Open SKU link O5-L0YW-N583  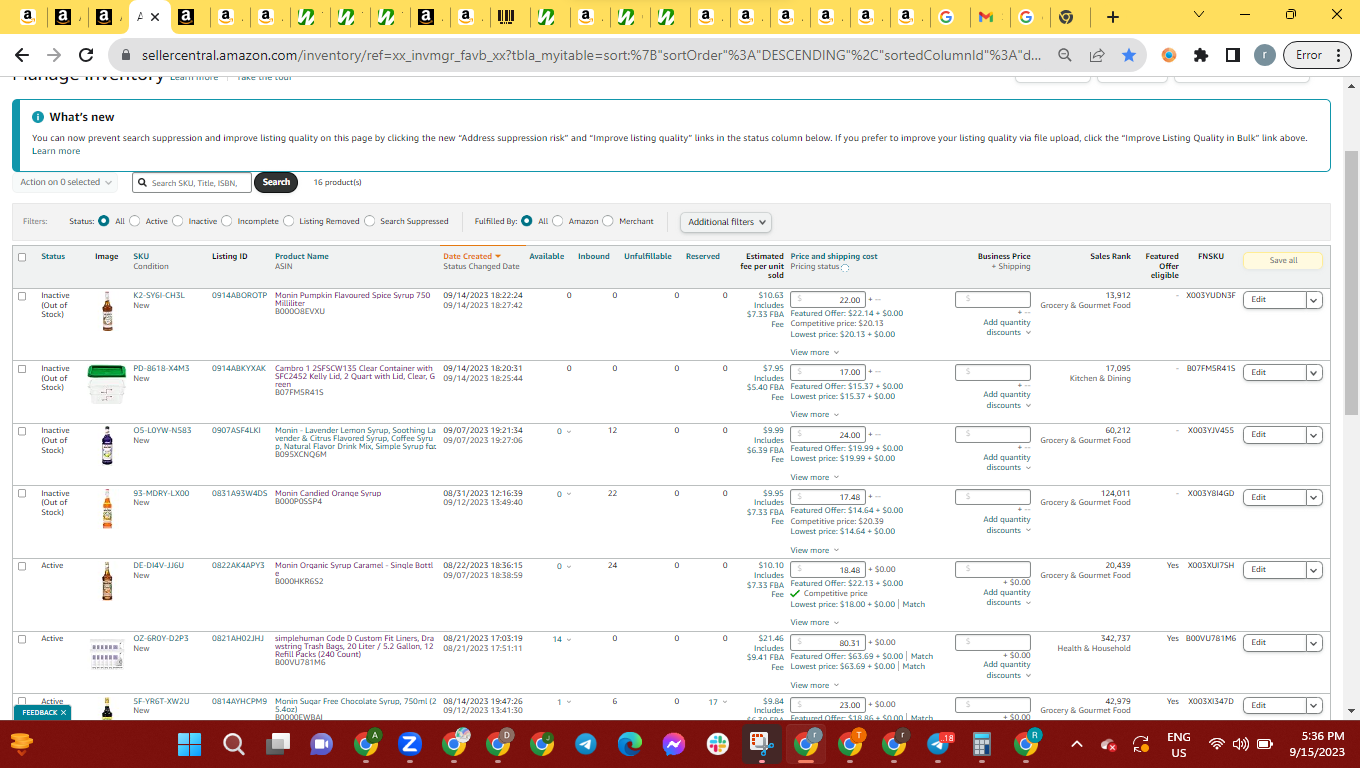(162, 431)
